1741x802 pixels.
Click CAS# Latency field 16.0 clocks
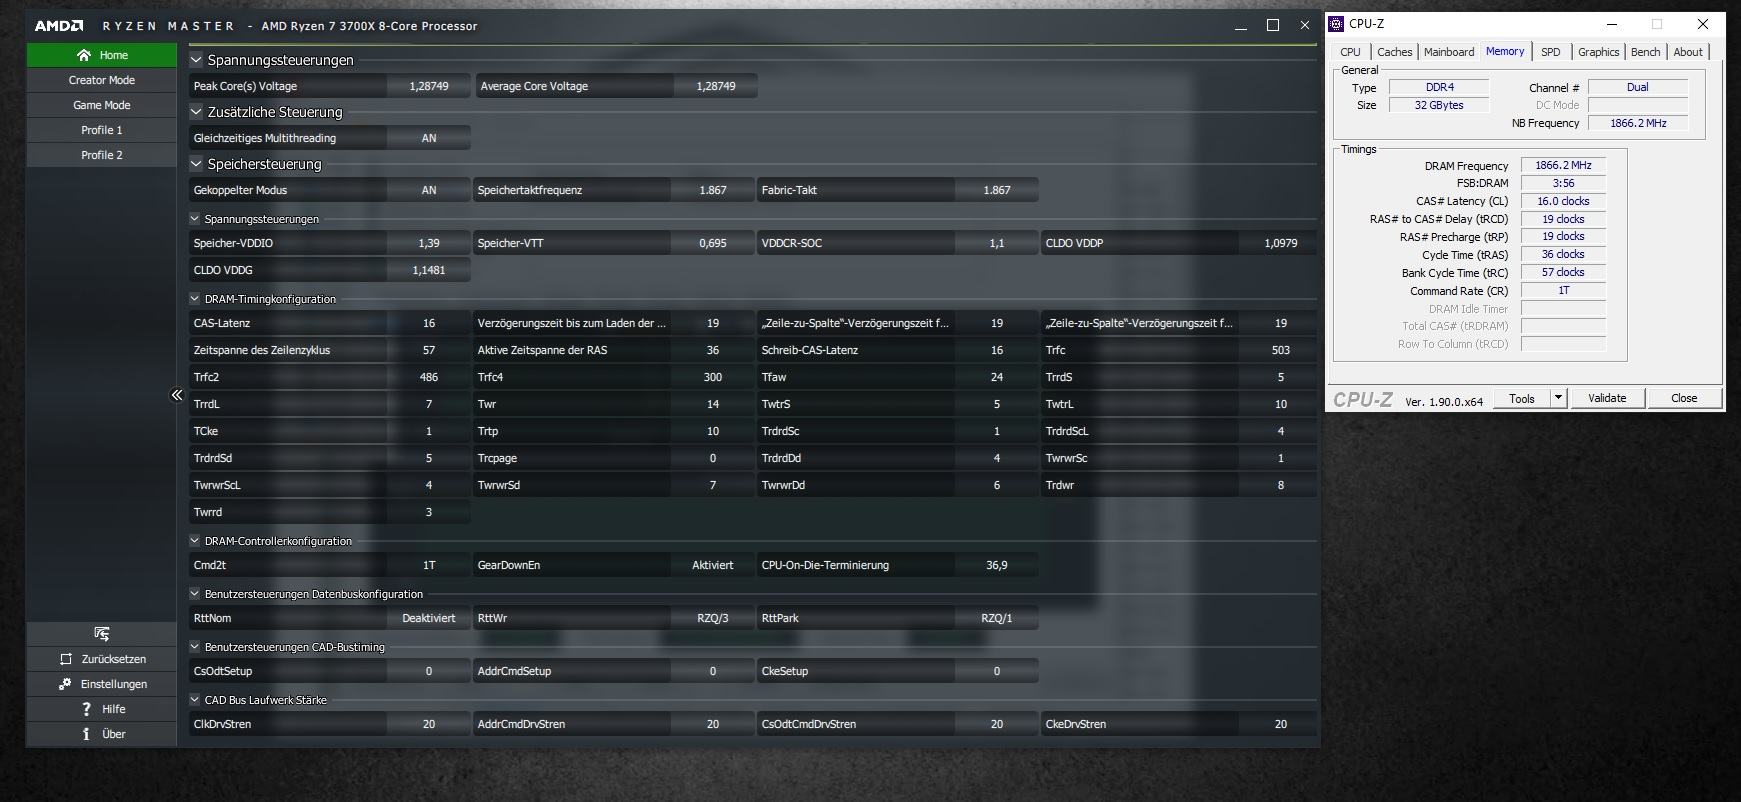(1563, 201)
